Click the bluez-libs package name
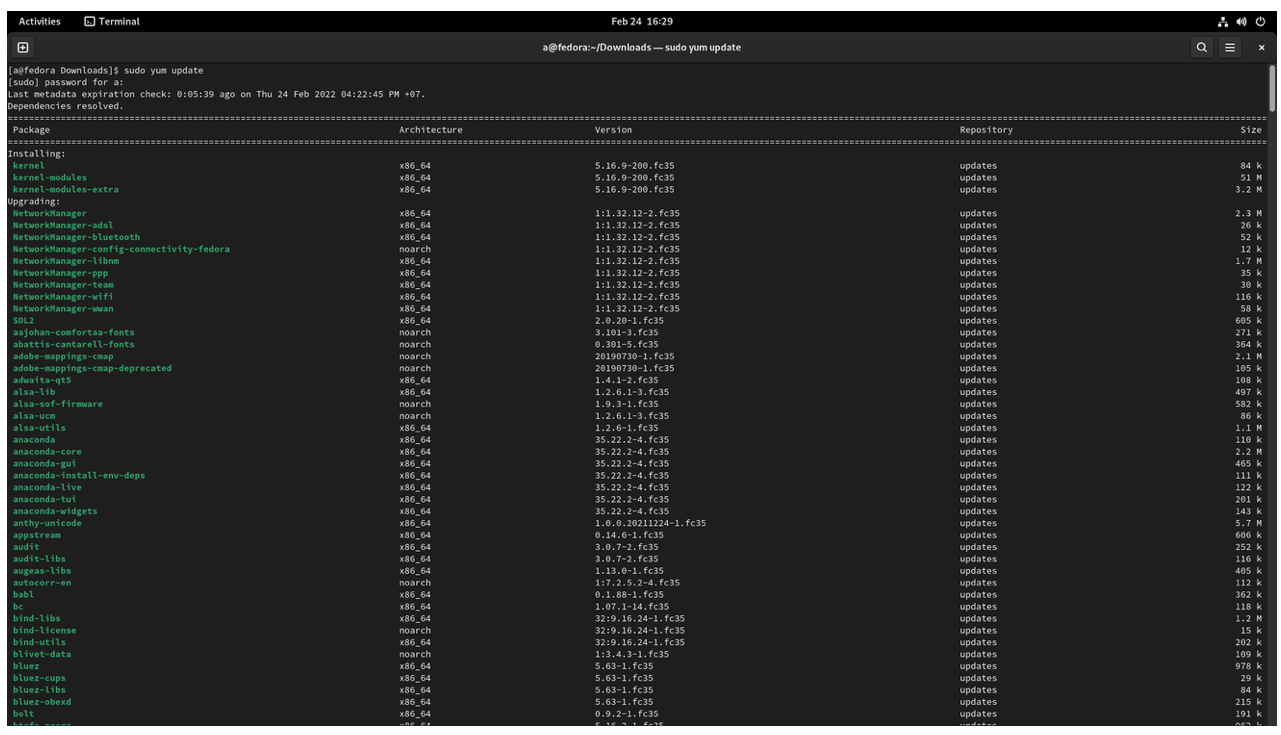The image size is (1281, 735). 39,690
